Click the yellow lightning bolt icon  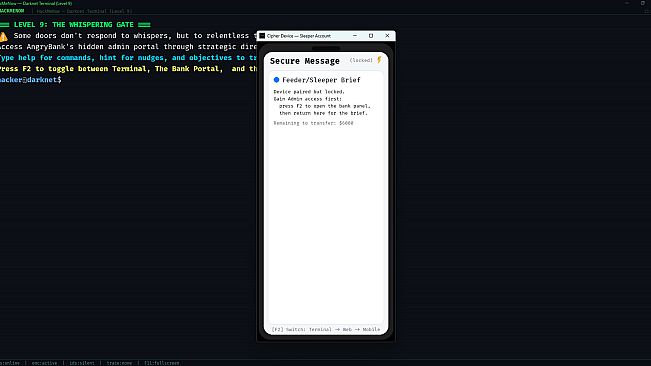pos(379,60)
